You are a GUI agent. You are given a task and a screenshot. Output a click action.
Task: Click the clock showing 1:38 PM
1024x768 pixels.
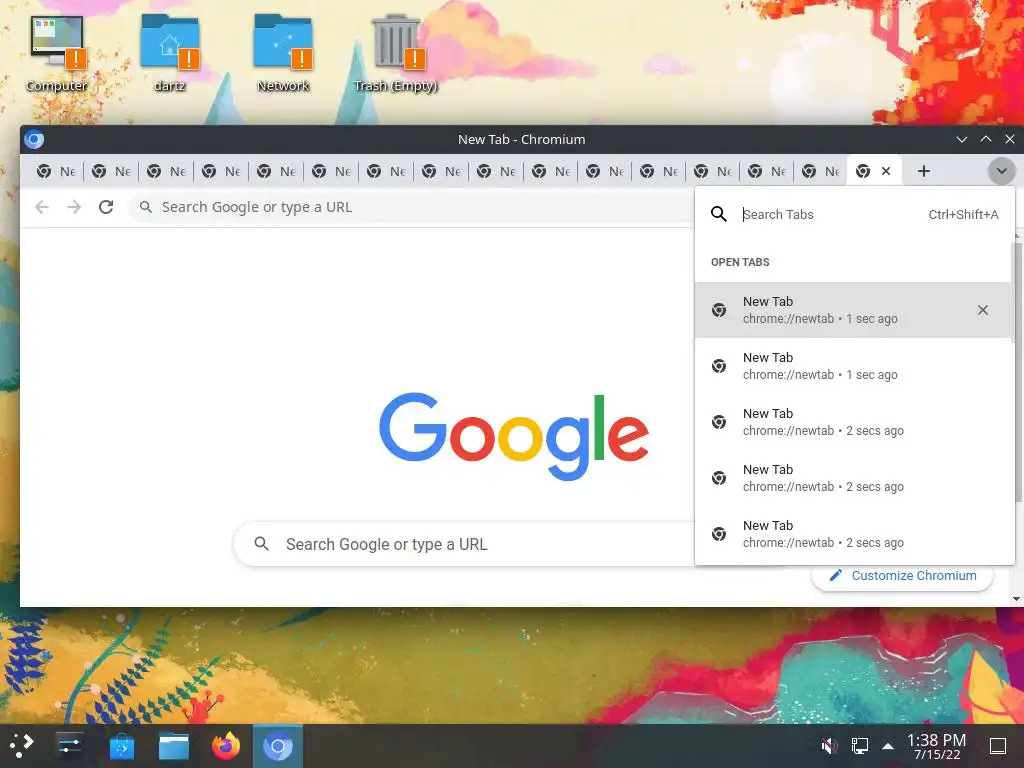point(936,746)
